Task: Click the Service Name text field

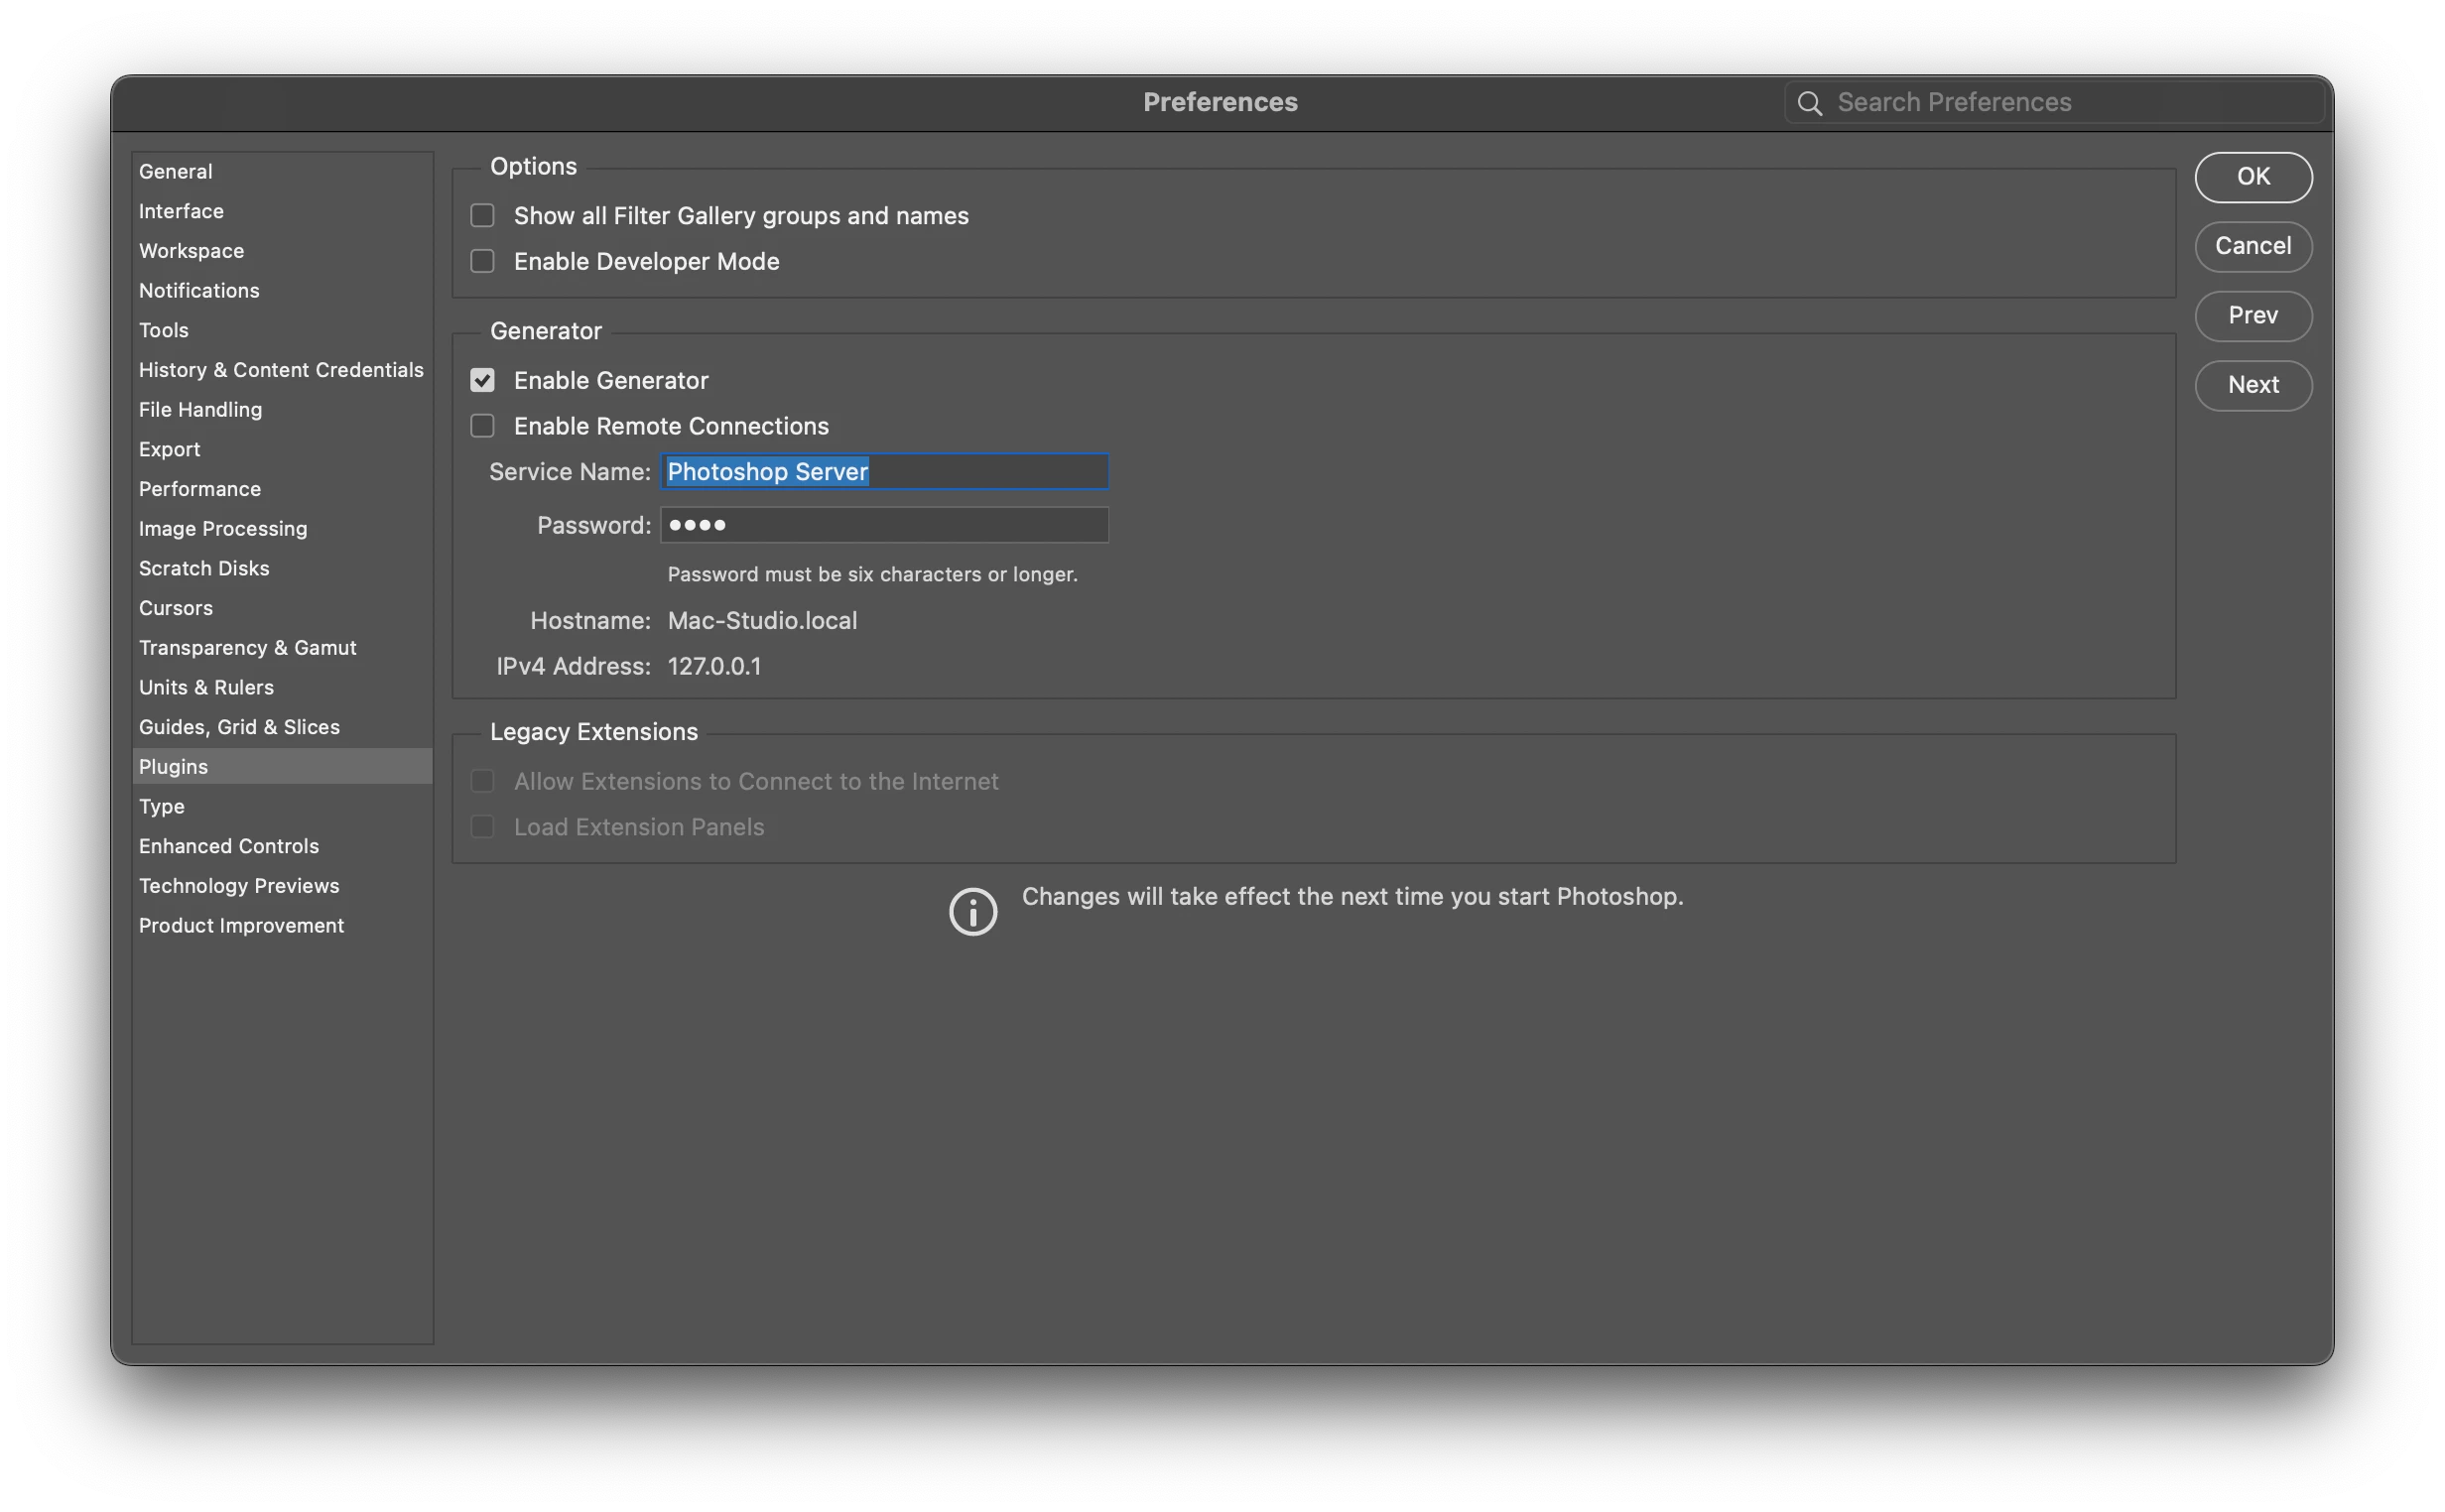Action: (x=884, y=472)
